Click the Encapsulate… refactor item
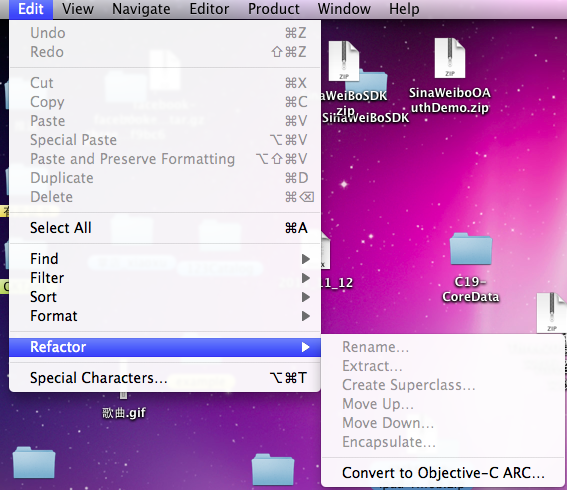Image resolution: width=567 pixels, height=490 pixels. pos(443,442)
